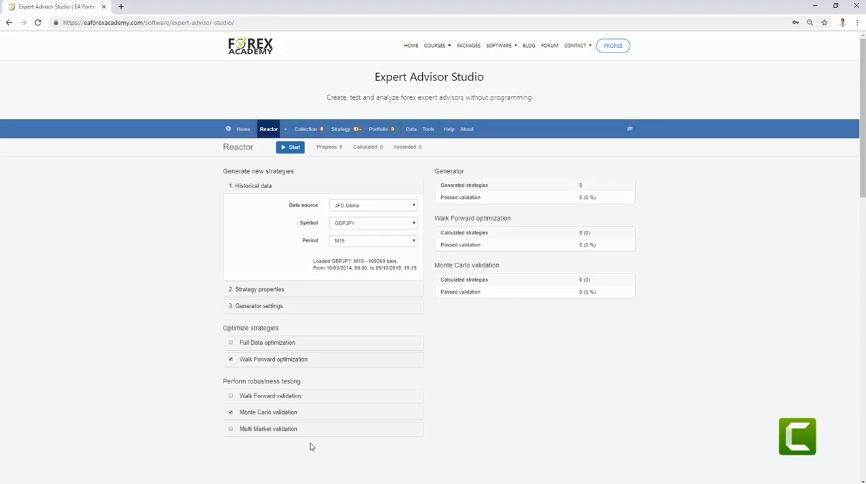Expand Generator settings section

click(323, 306)
